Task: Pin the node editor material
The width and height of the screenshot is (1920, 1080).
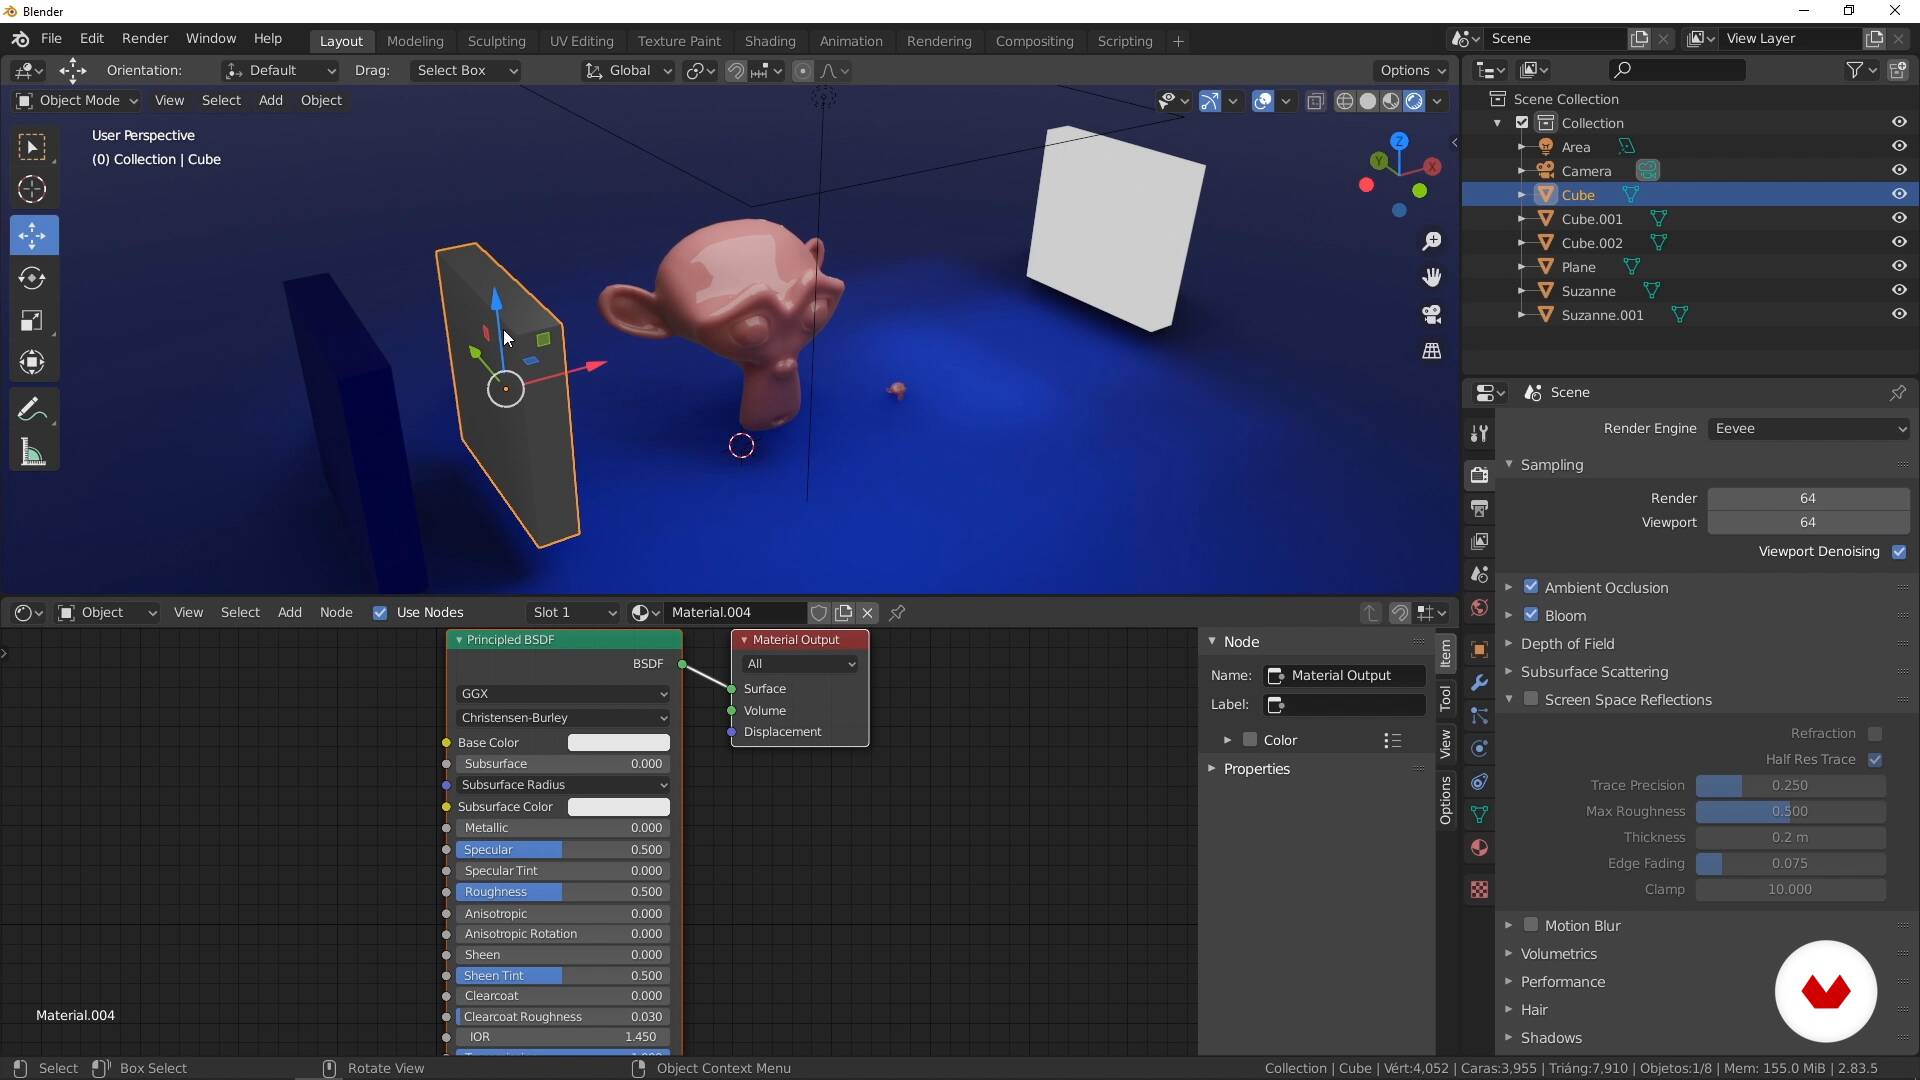Action: (897, 613)
